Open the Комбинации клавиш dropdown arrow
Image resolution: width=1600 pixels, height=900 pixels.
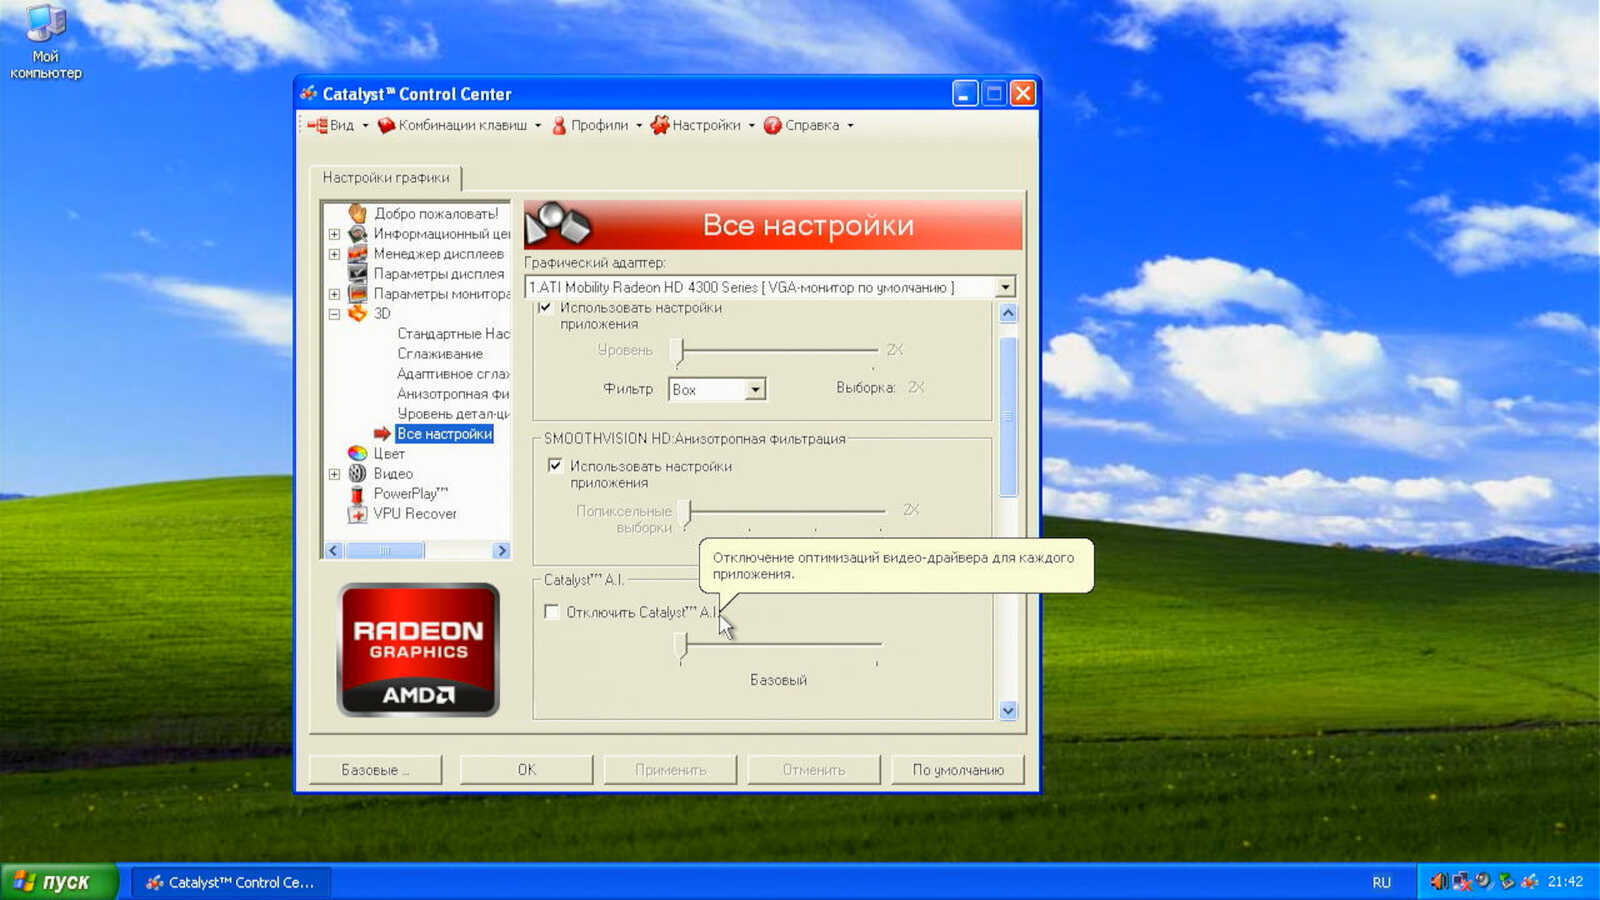point(538,126)
